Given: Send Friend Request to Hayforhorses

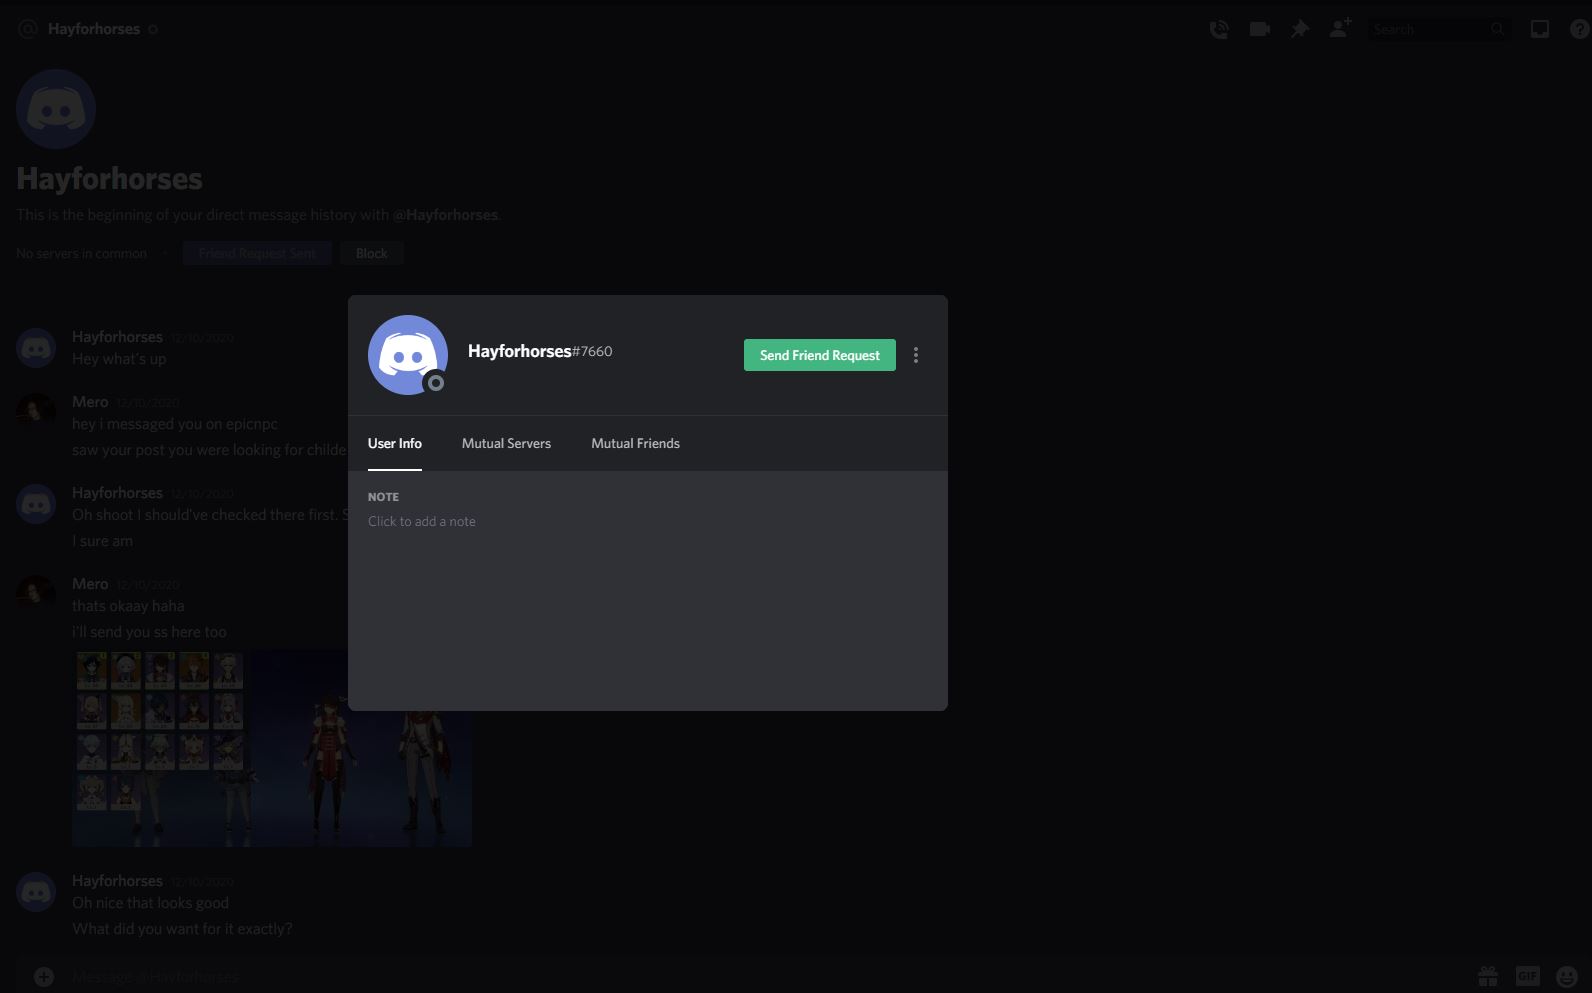Looking at the screenshot, I should tap(819, 355).
